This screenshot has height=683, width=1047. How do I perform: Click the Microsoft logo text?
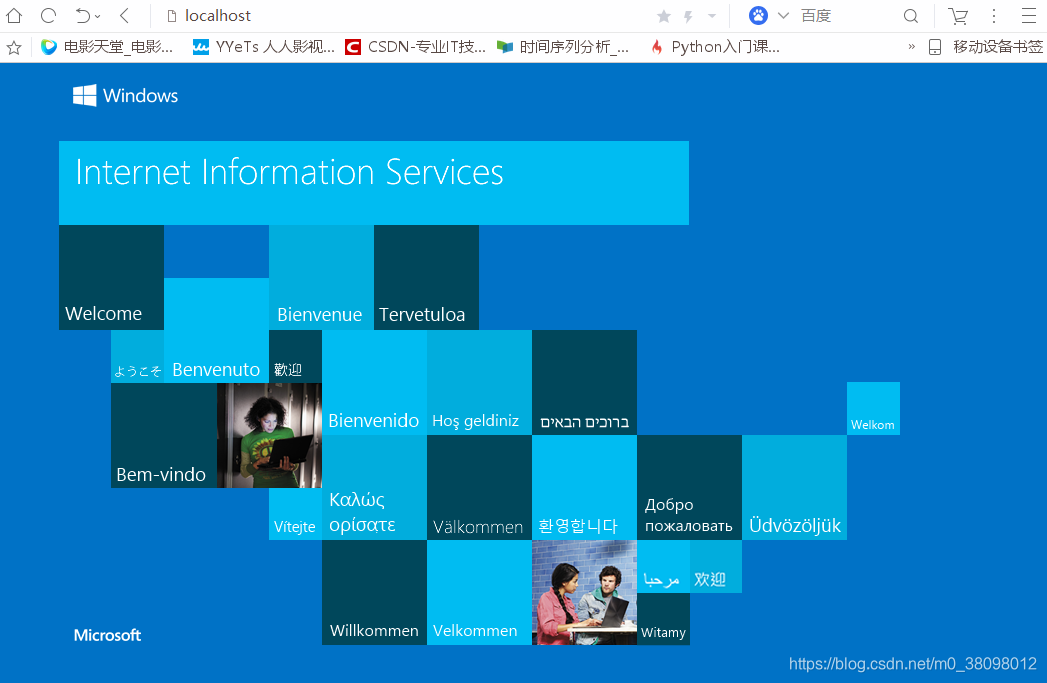pos(108,635)
